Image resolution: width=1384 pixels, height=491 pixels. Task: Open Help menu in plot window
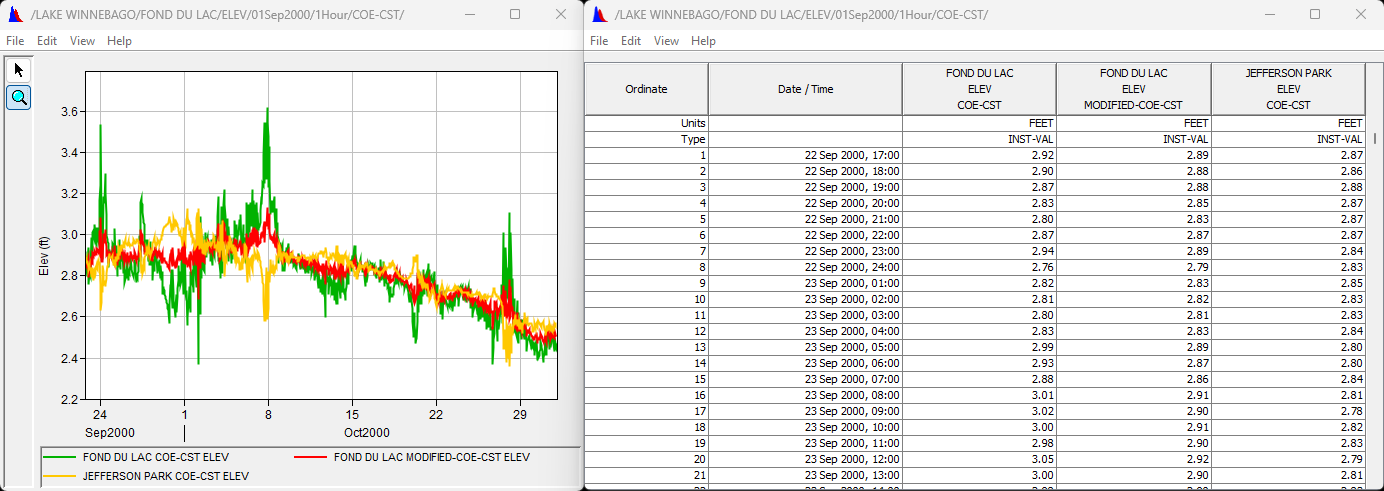(x=119, y=41)
